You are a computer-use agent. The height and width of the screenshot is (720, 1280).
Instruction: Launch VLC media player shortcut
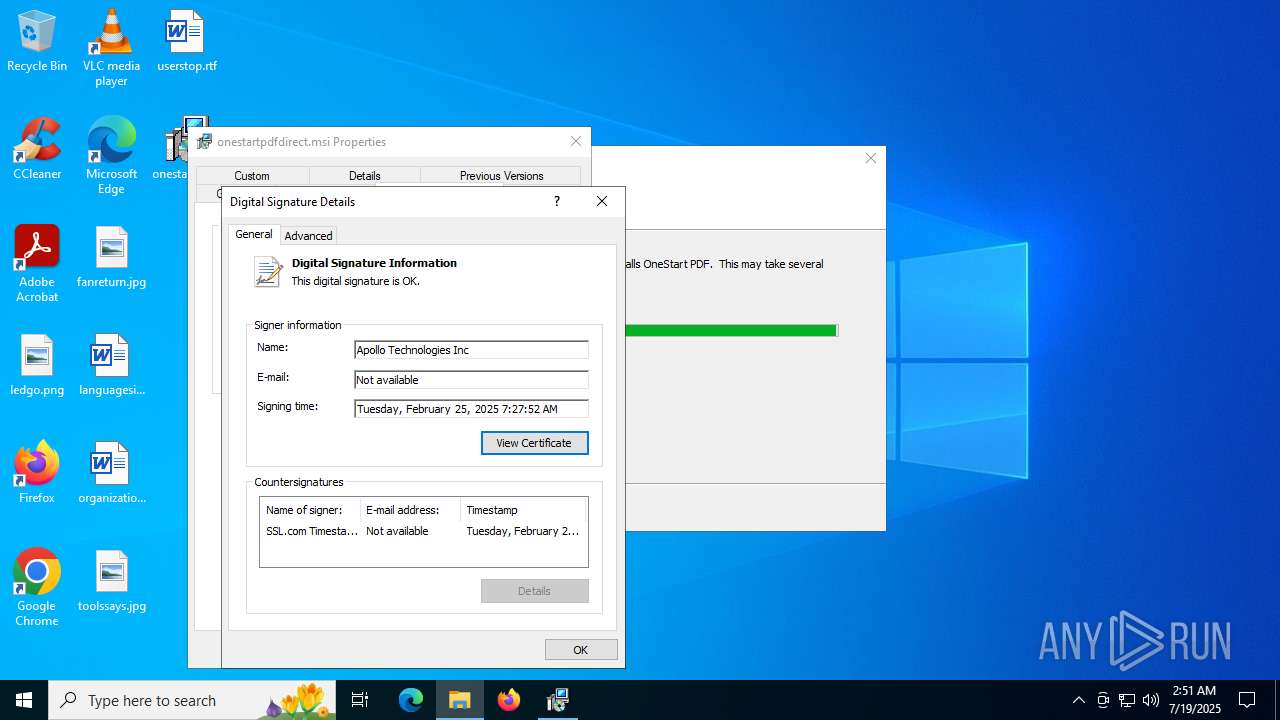coord(111,48)
